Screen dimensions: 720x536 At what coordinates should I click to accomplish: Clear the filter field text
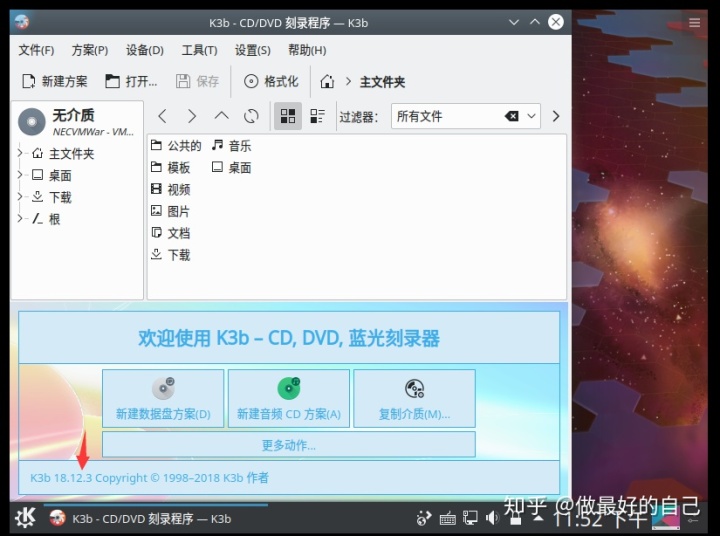512,116
